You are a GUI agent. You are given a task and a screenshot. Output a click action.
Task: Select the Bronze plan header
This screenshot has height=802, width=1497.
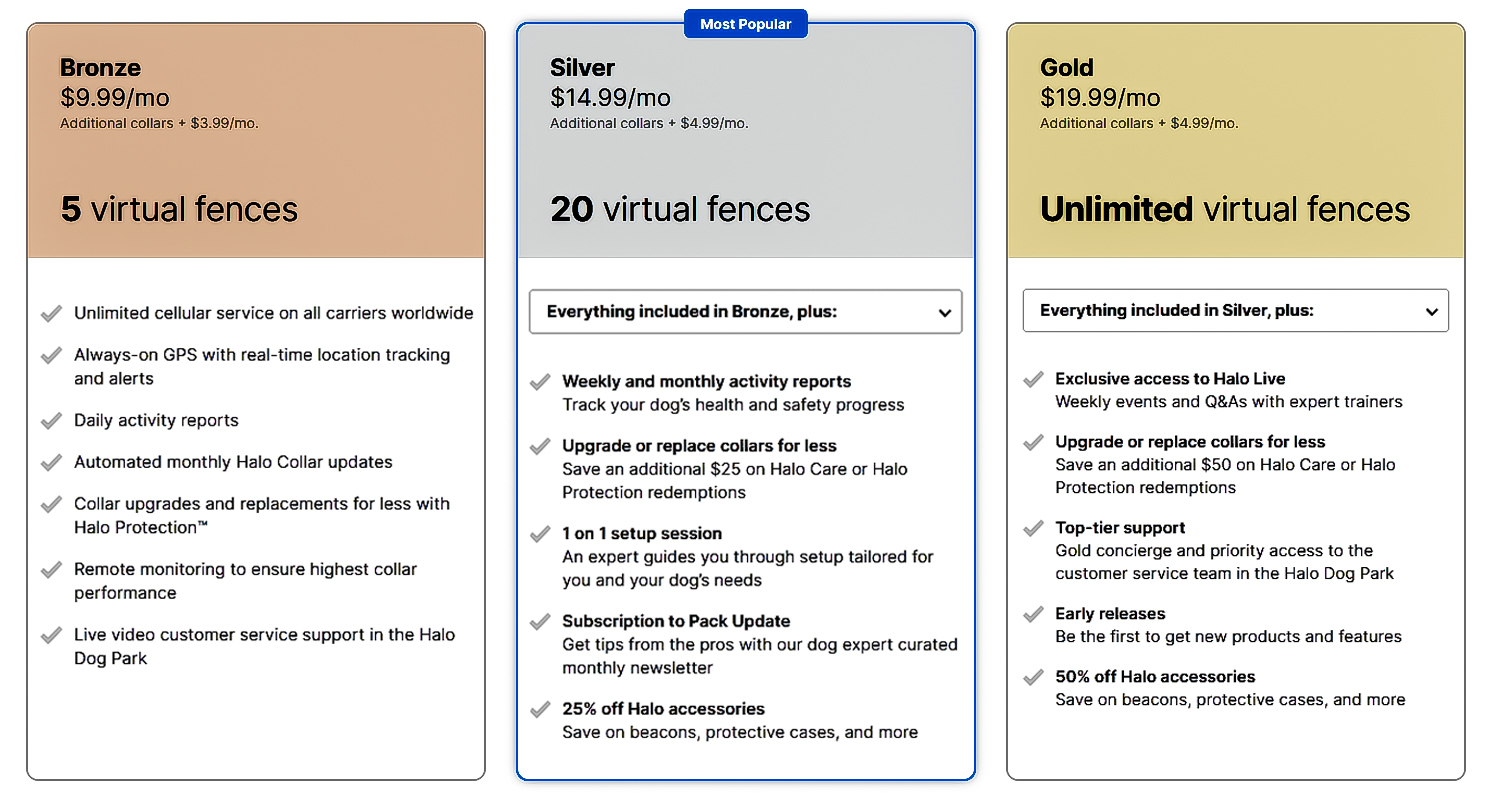click(x=100, y=68)
